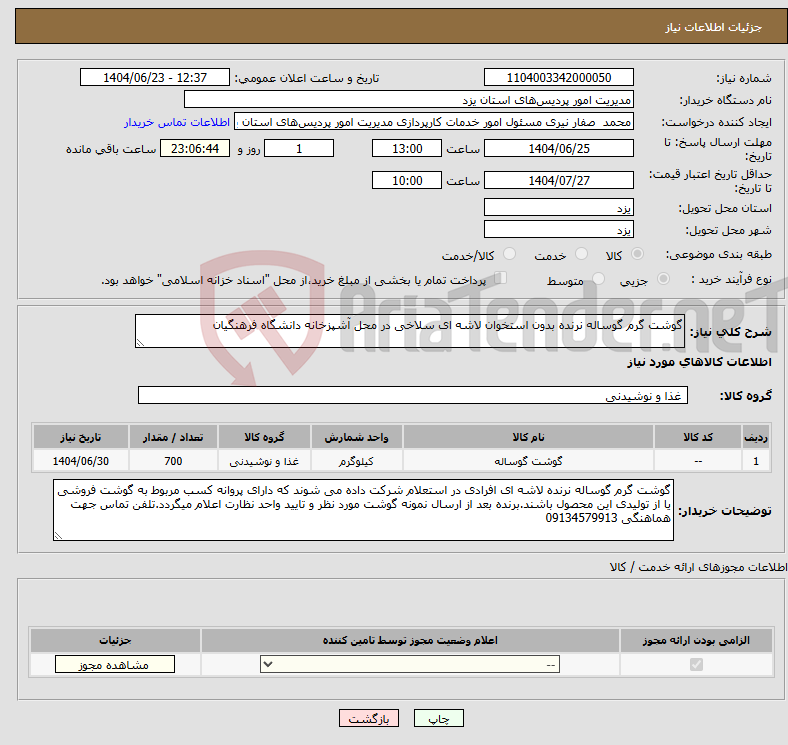Viewport: 788px width, 745px height.
Task: Click the deadline hour field 13:00
Action: [407, 149]
